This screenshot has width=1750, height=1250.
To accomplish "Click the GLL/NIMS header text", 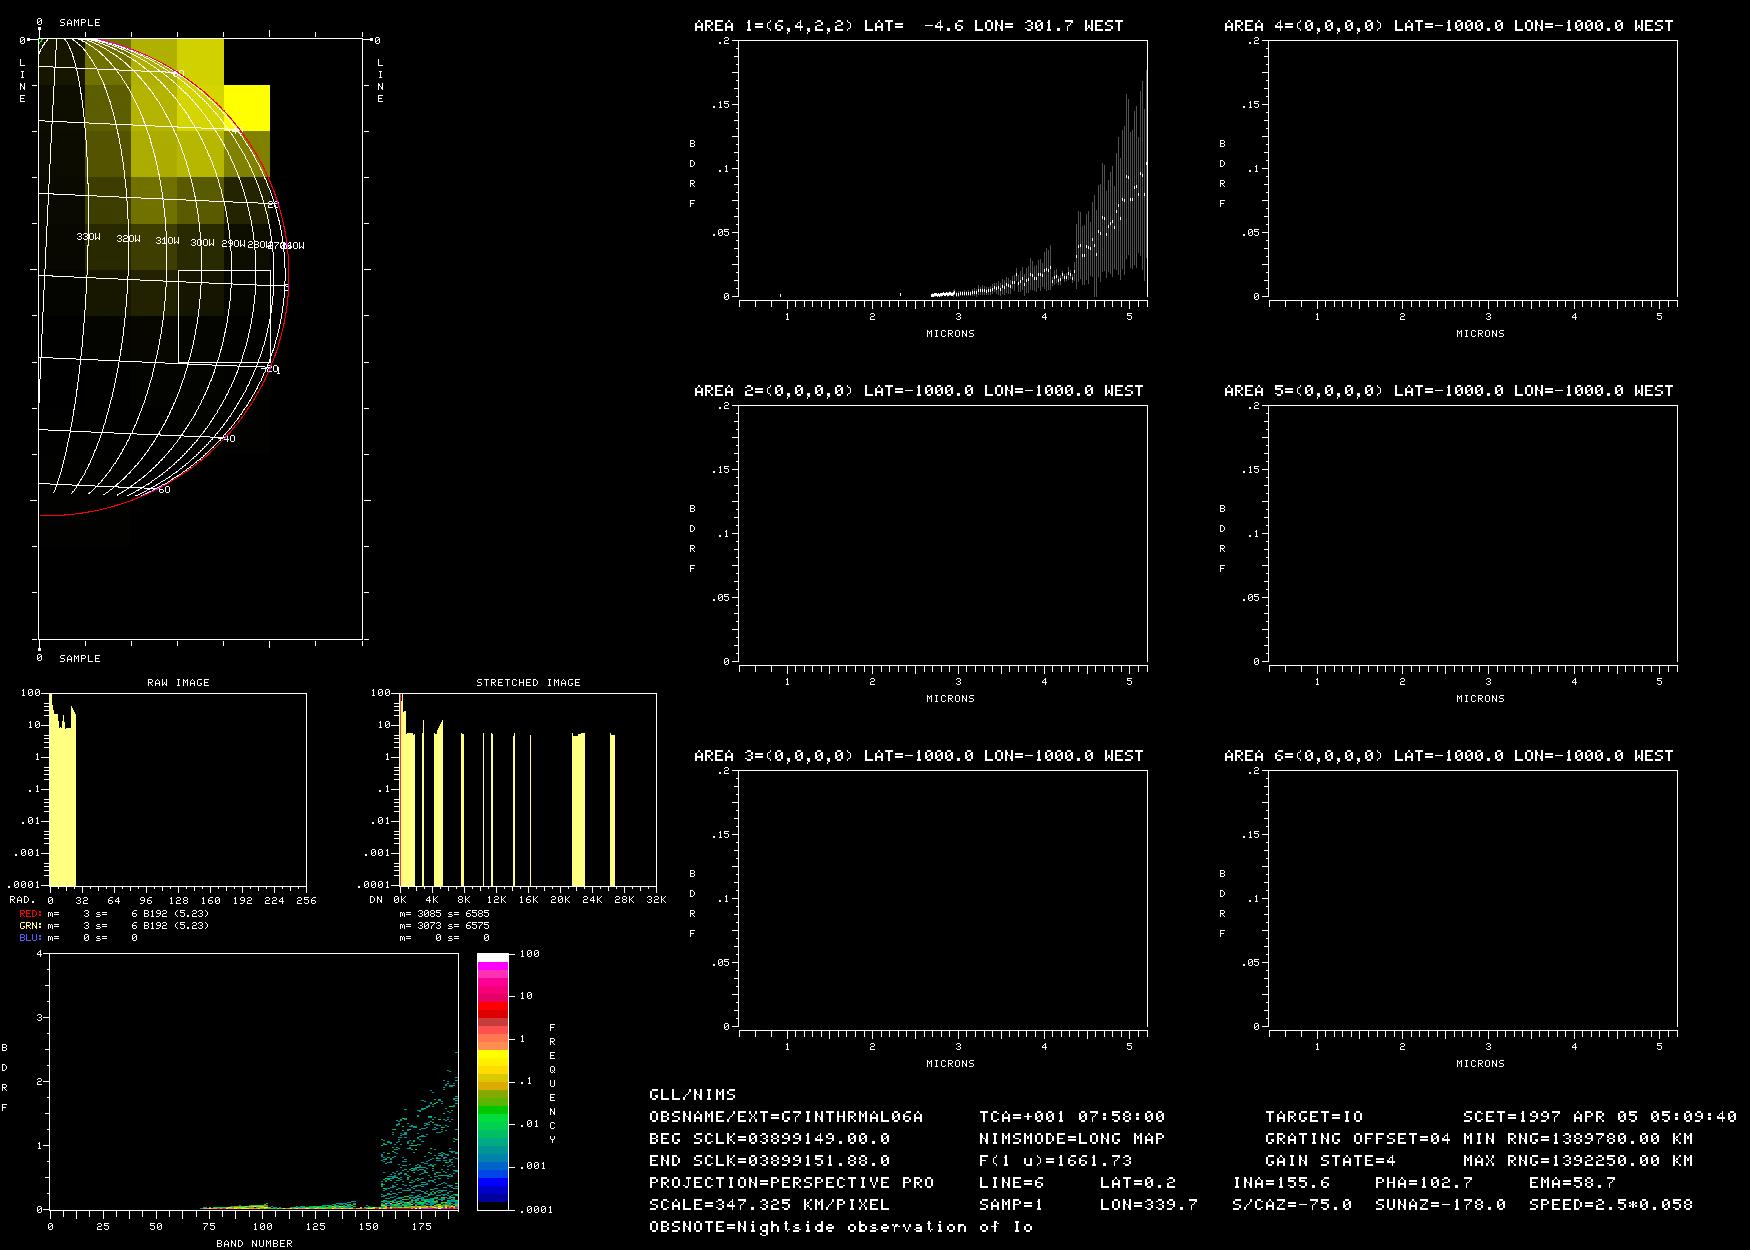I will [x=692, y=1095].
